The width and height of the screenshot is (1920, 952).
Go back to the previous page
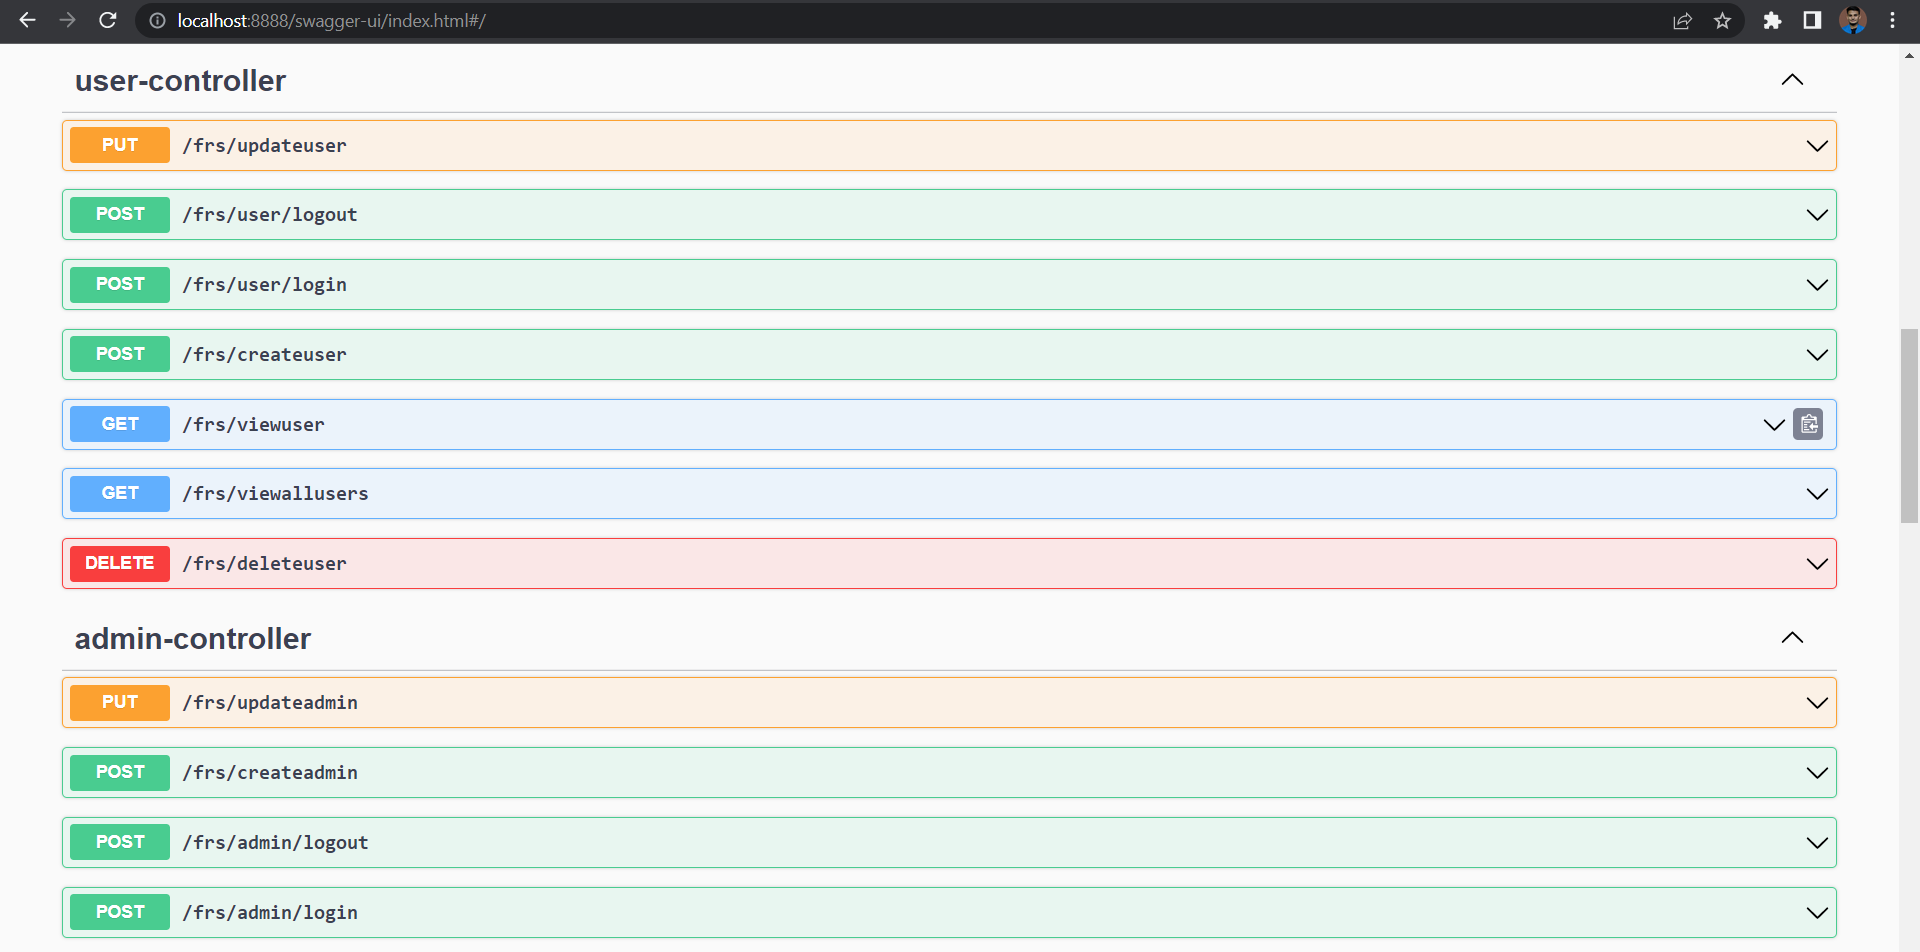coord(27,20)
